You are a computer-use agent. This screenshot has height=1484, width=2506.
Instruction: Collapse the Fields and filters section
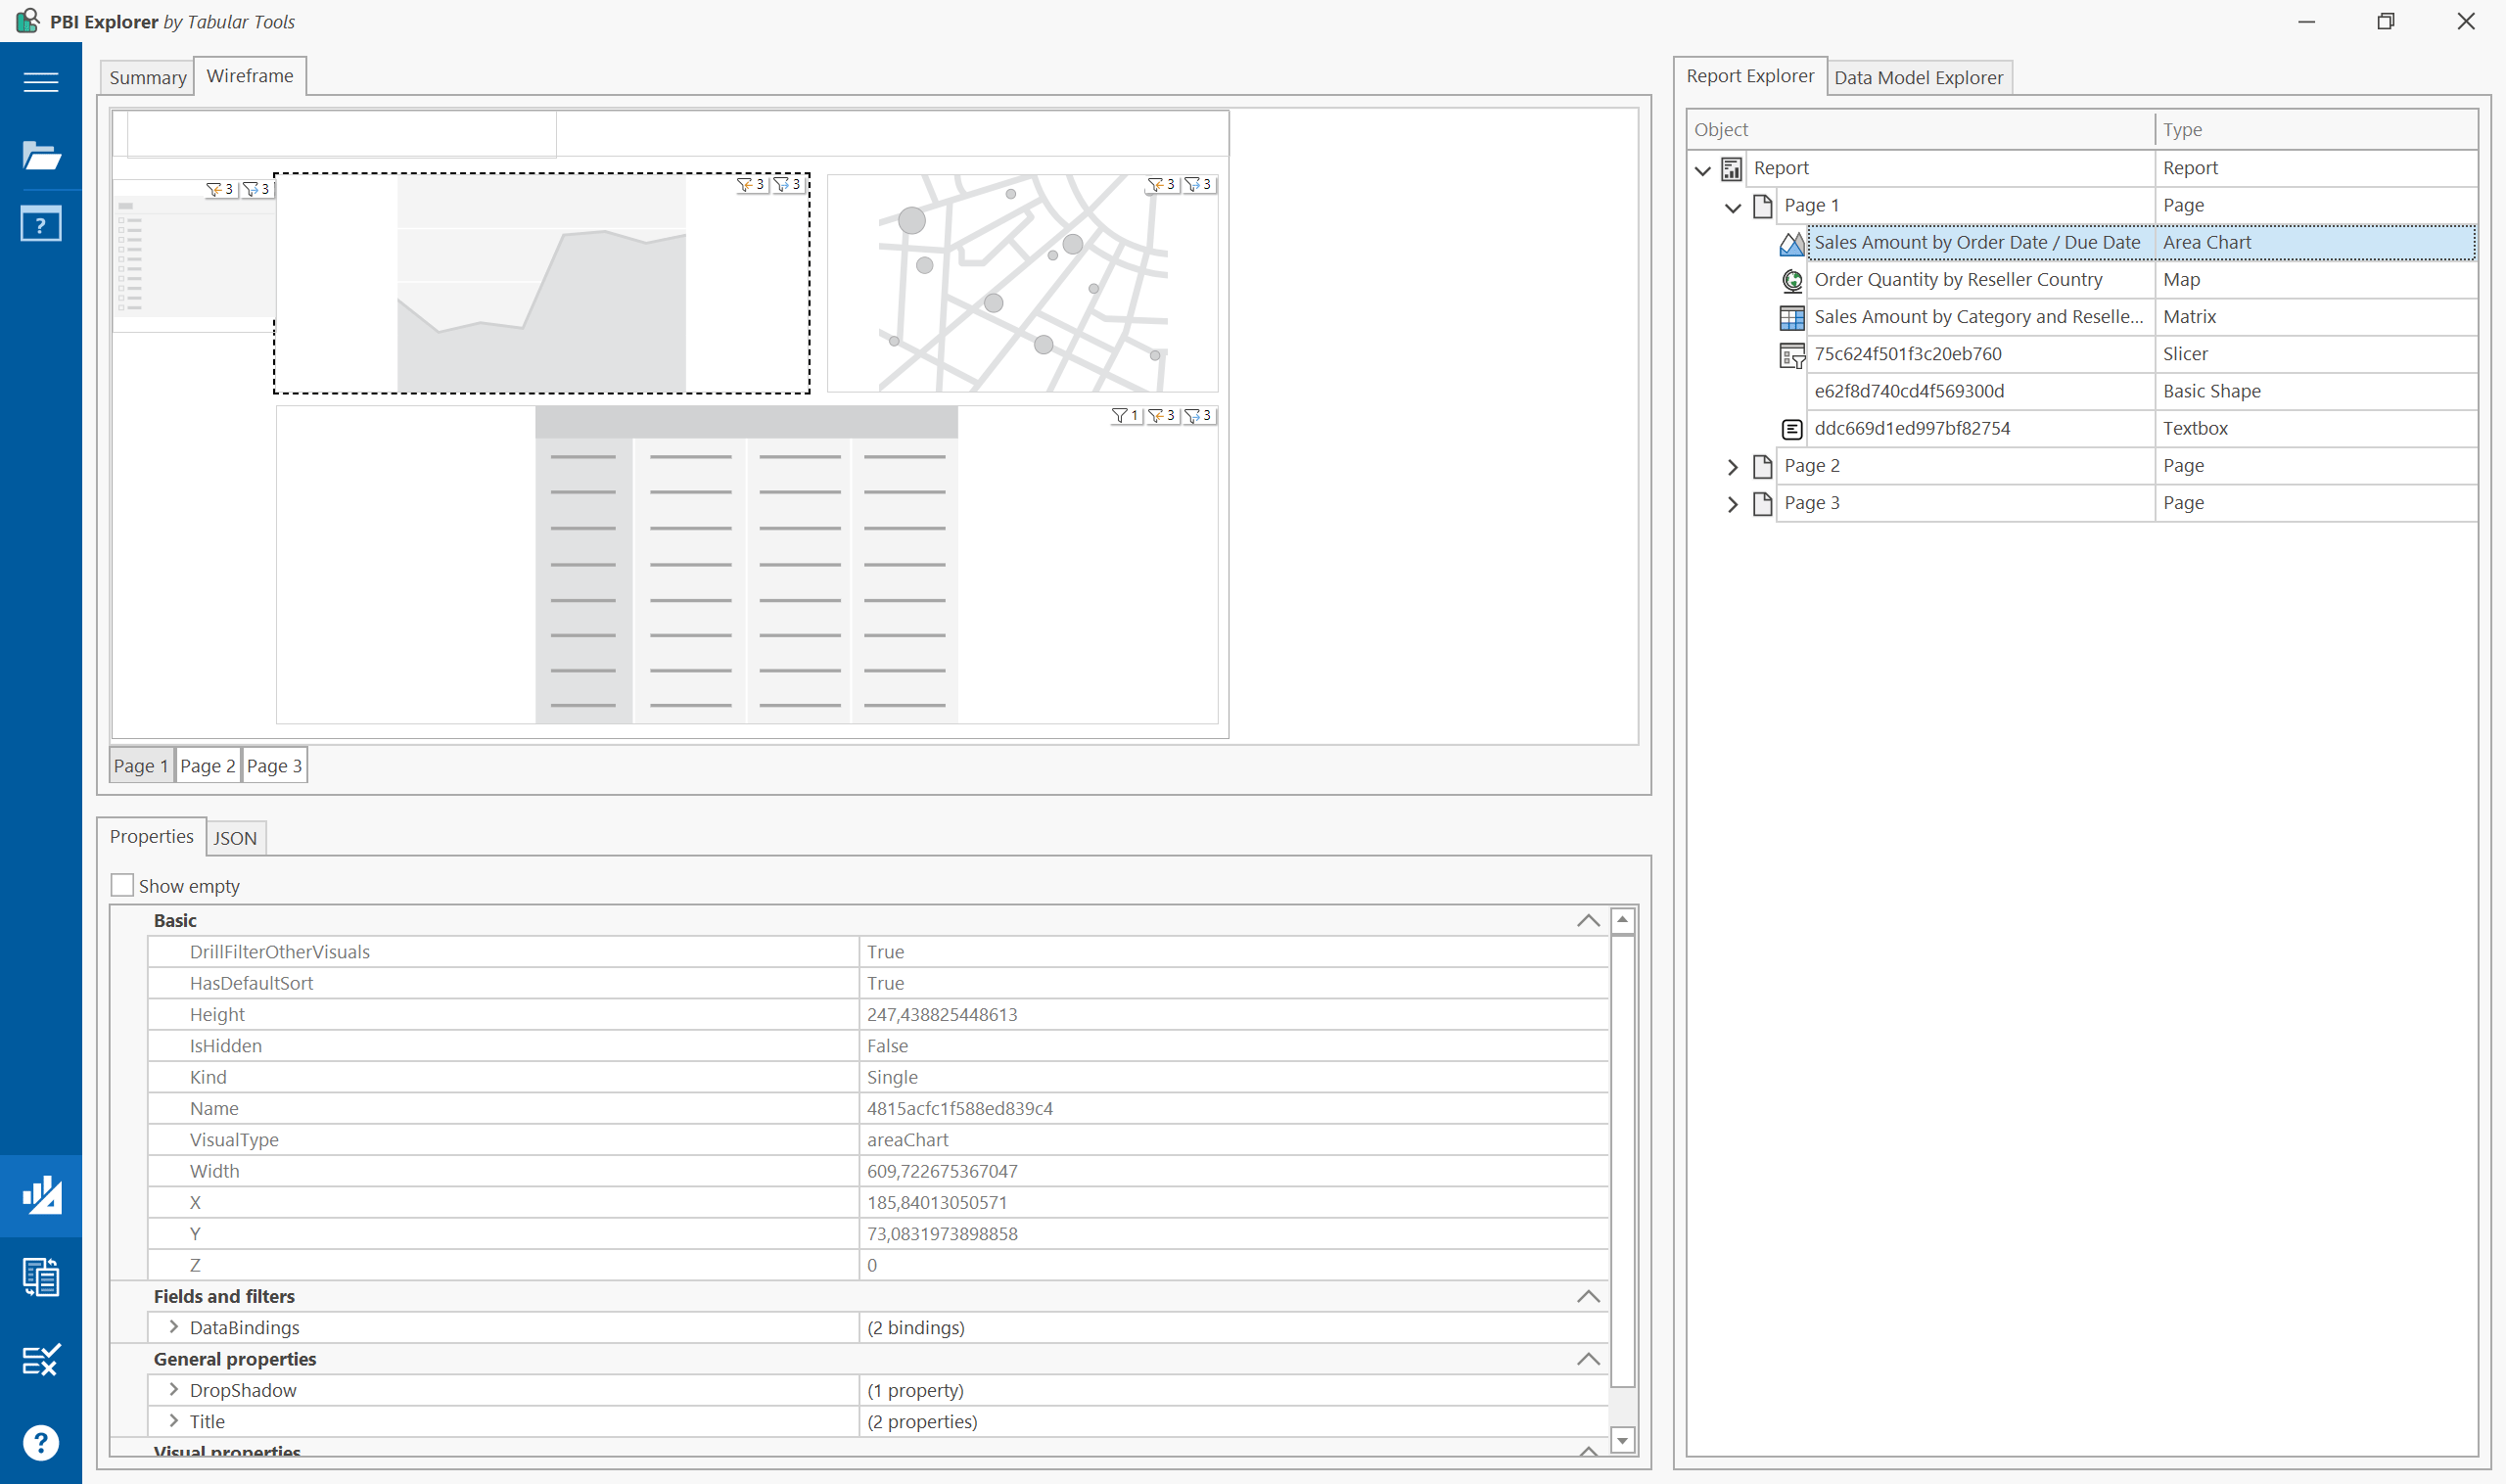tap(1588, 1296)
